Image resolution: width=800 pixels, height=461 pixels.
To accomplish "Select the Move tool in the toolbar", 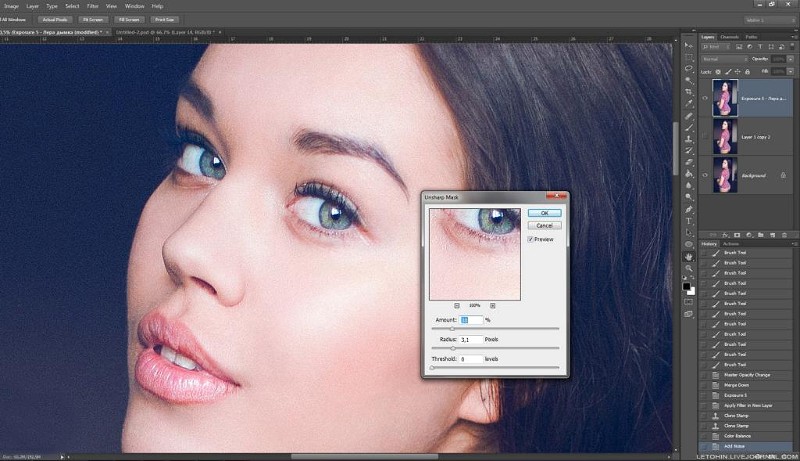I will point(689,46).
